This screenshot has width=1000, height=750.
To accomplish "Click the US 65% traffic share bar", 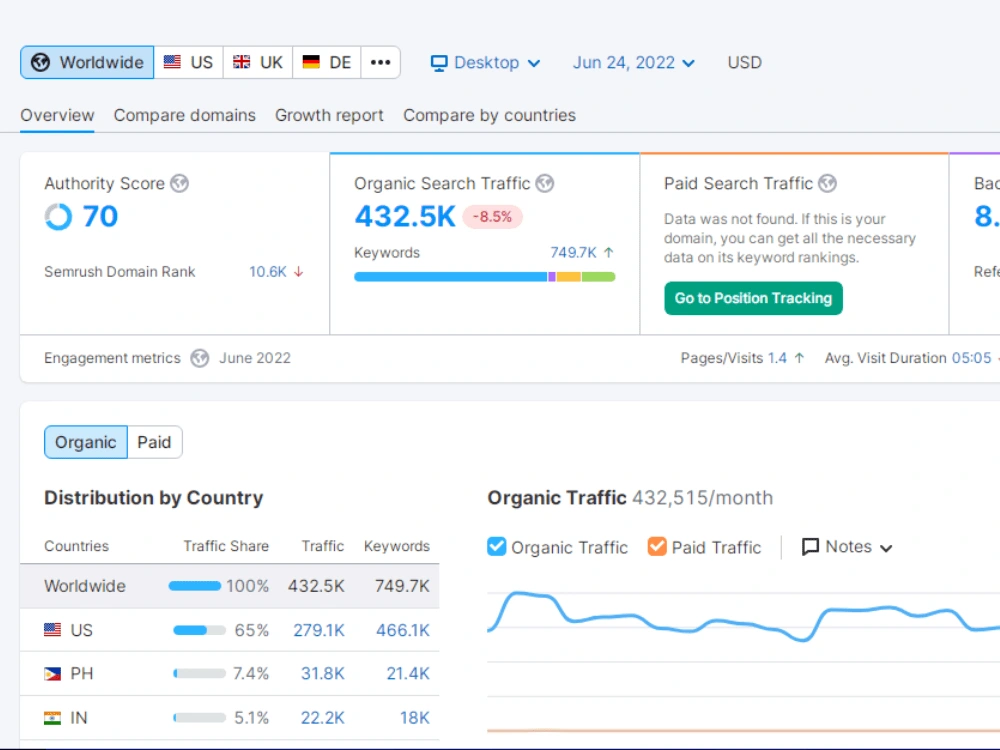I will pos(200,631).
